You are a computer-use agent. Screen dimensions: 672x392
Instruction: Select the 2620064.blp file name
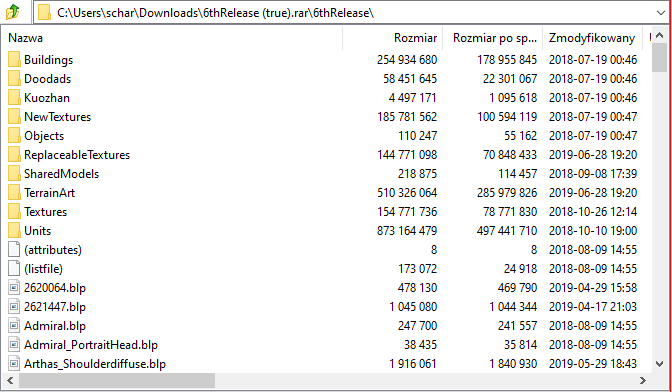[55, 288]
